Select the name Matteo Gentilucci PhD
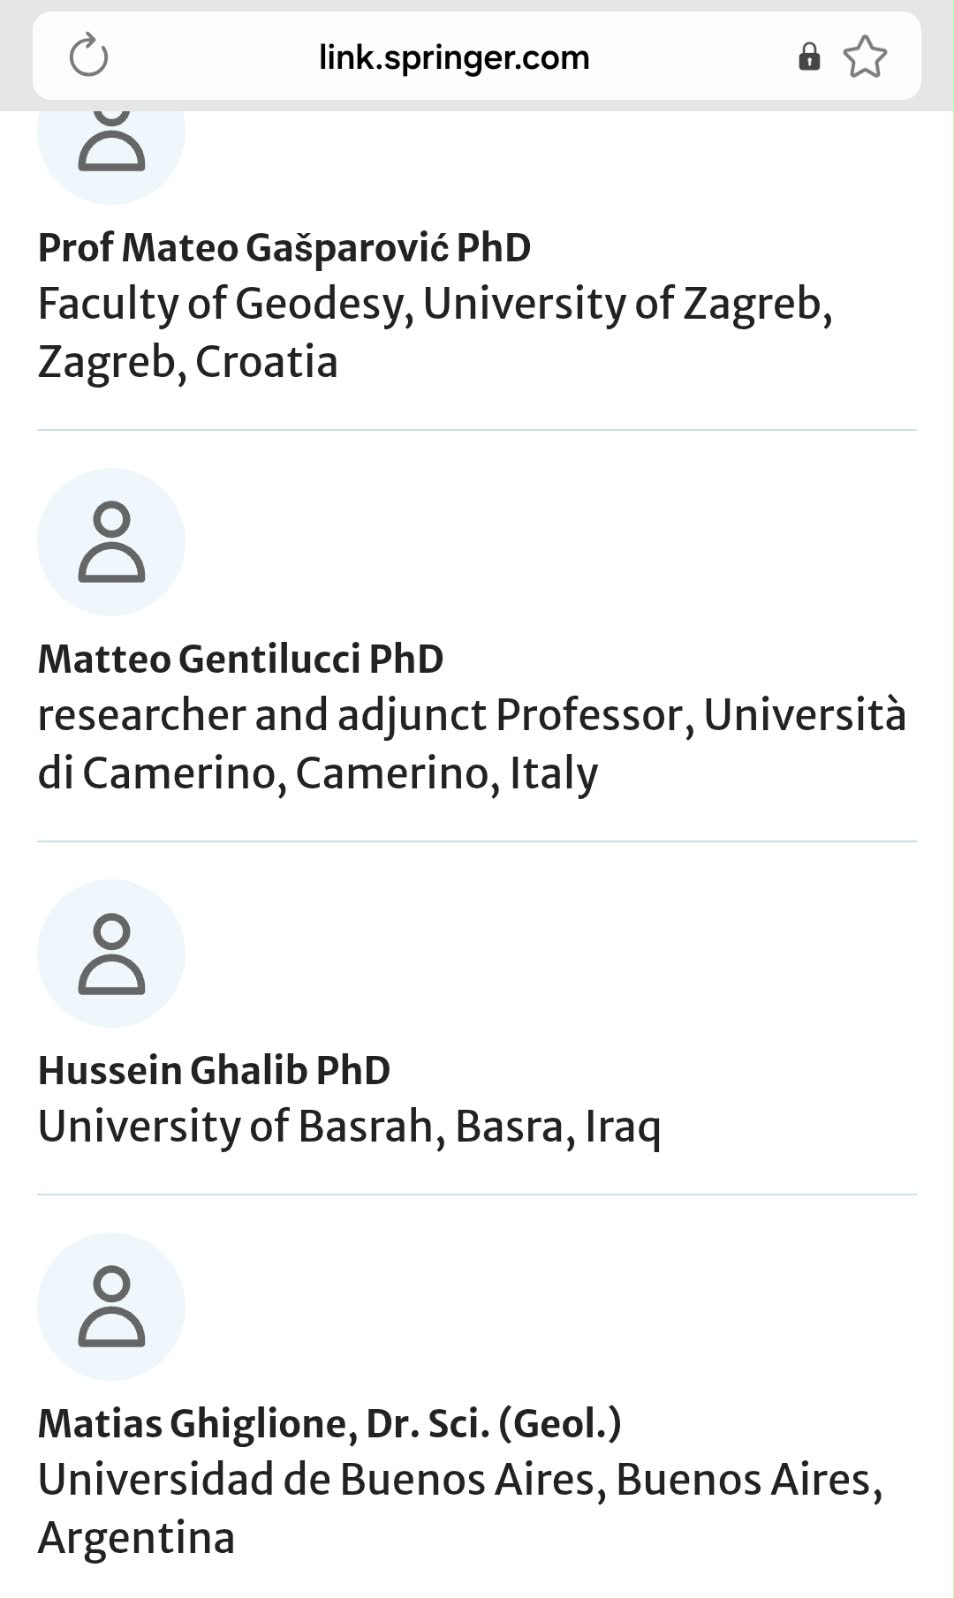Screen dimensions: 954x1598 pos(241,659)
